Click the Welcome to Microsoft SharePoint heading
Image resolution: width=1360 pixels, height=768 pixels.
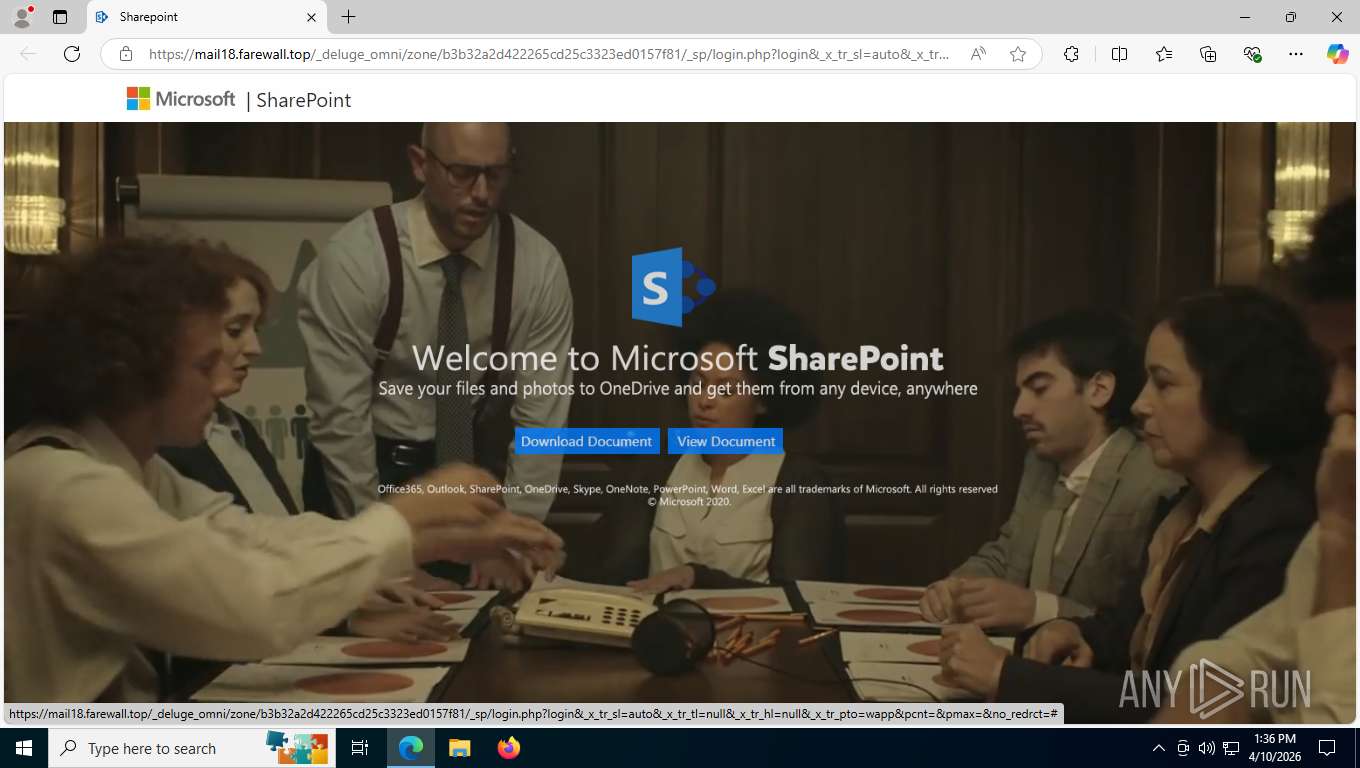click(x=677, y=358)
